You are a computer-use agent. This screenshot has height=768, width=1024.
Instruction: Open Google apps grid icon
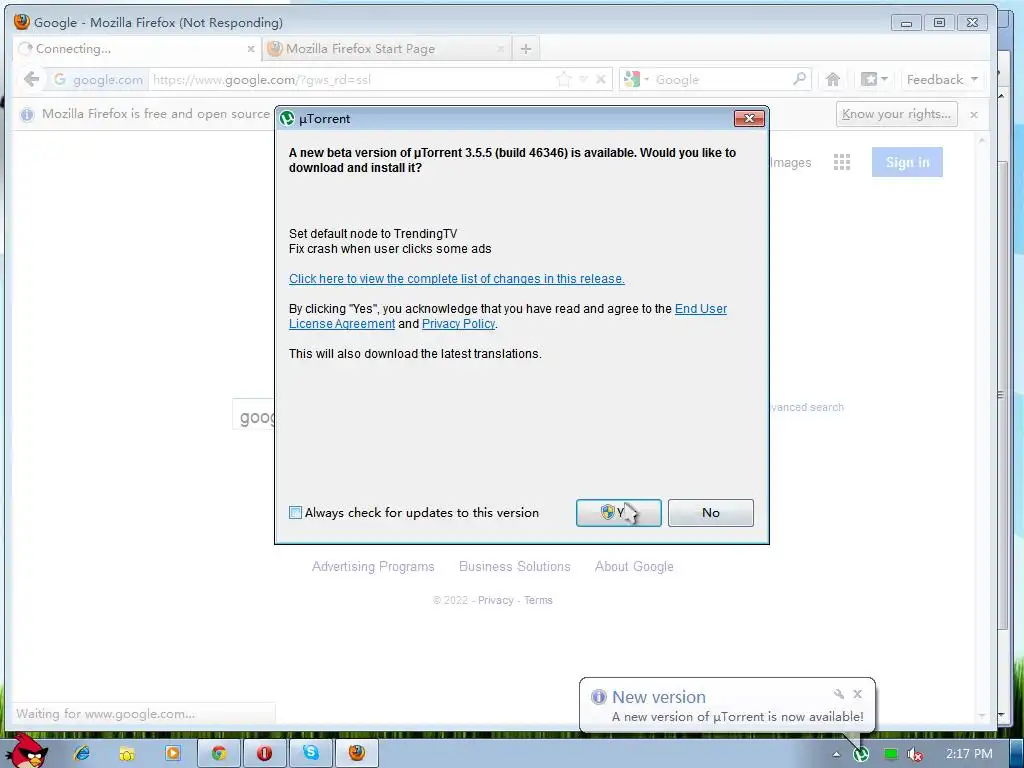pos(842,162)
